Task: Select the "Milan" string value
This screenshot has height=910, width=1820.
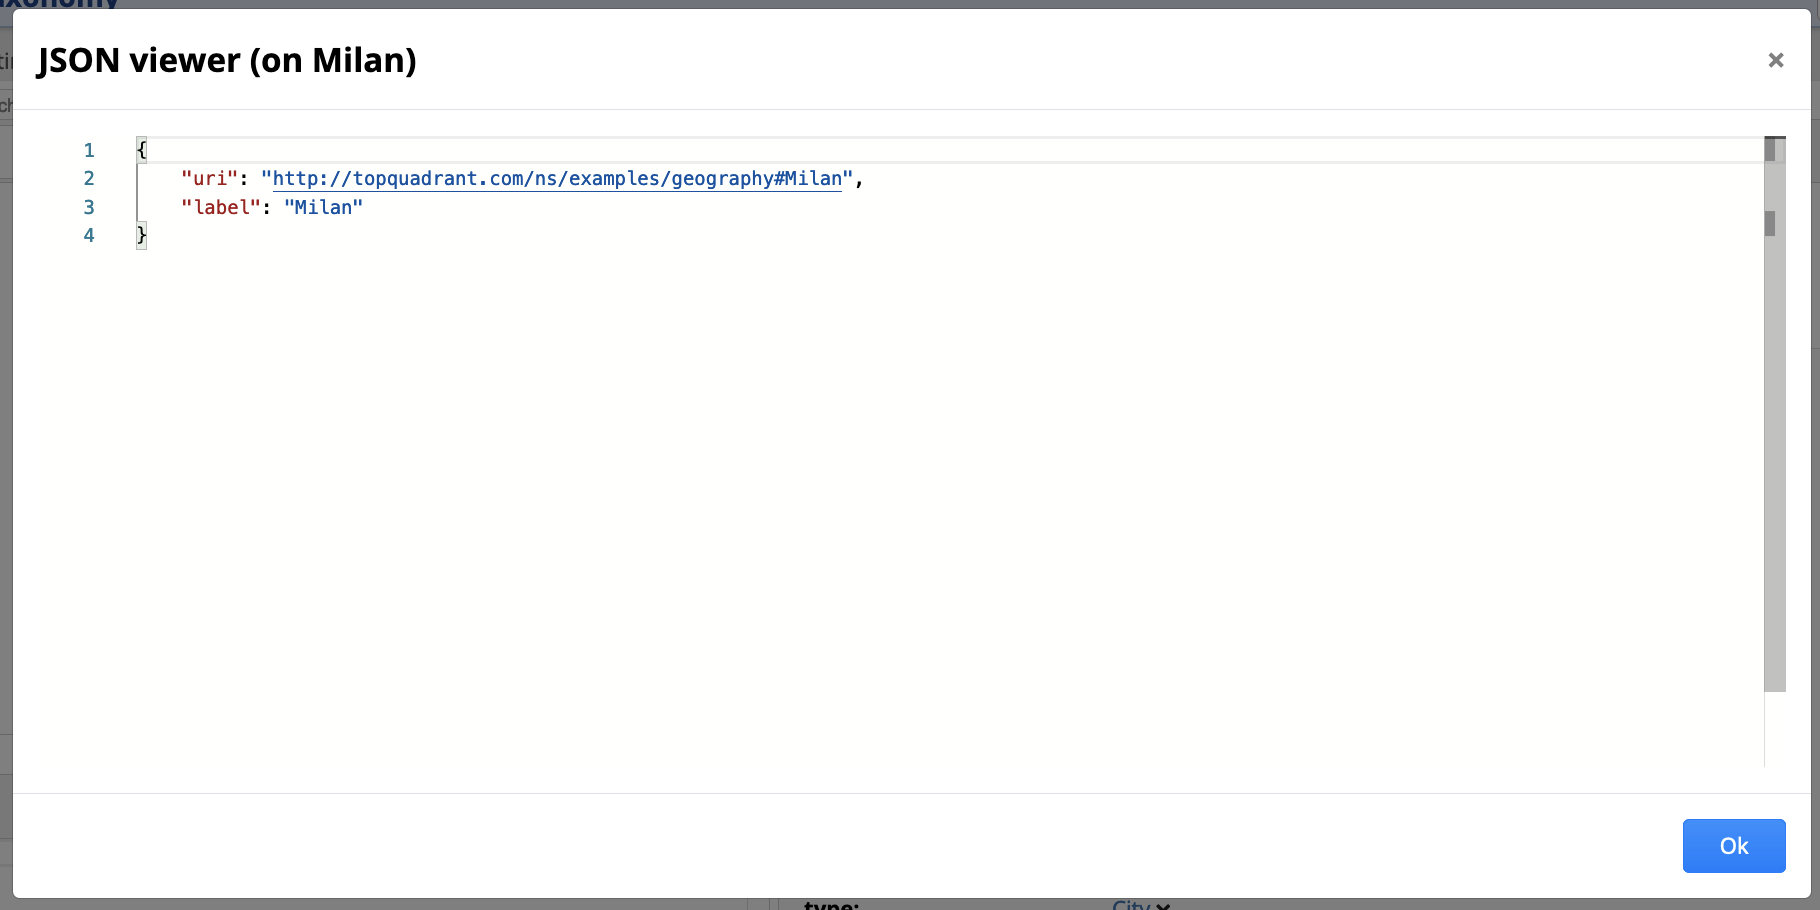Action: coord(323,207)
